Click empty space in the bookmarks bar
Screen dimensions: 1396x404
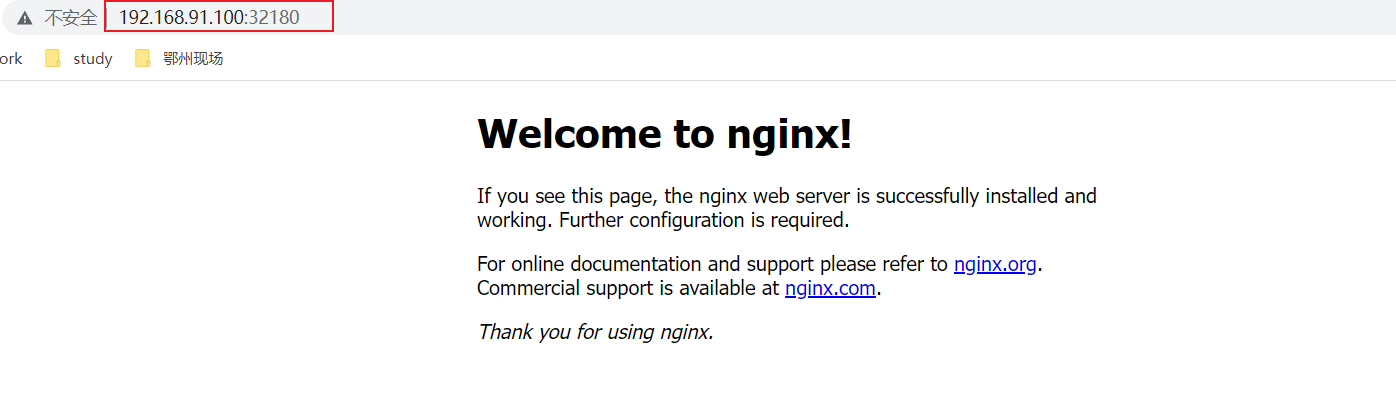tap(800, 59)
